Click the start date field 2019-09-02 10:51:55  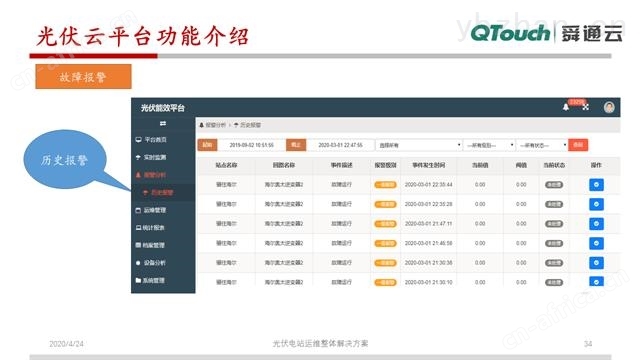pyautogui.click(x=251, y=145)
